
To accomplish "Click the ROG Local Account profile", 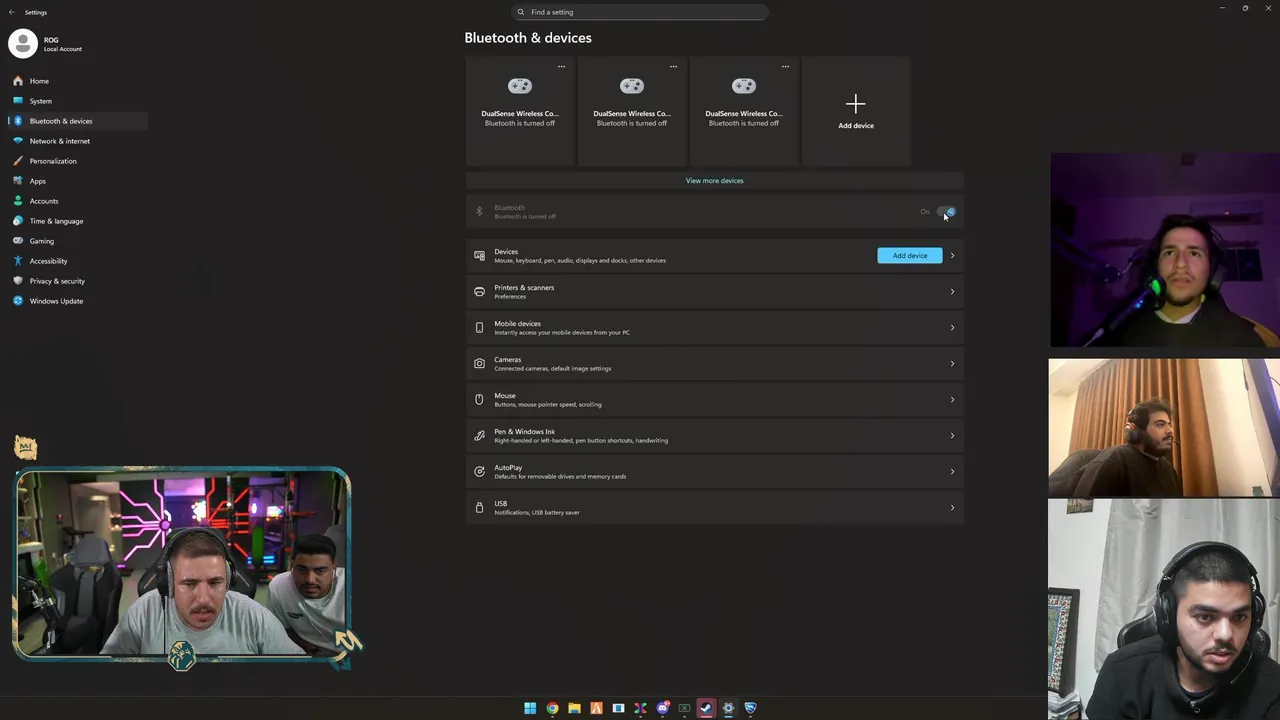I will pyautogui.click(x=46, y=44).
